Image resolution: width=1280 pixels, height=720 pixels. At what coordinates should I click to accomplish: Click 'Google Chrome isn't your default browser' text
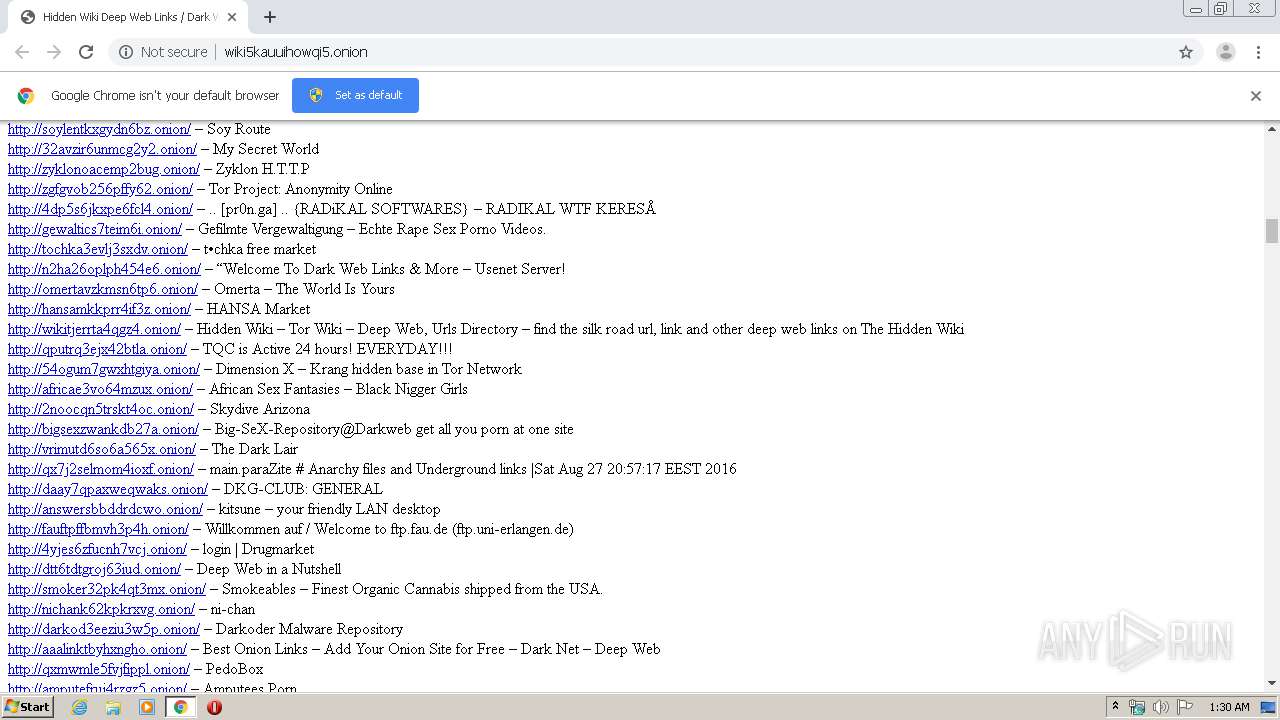(165, 95)
